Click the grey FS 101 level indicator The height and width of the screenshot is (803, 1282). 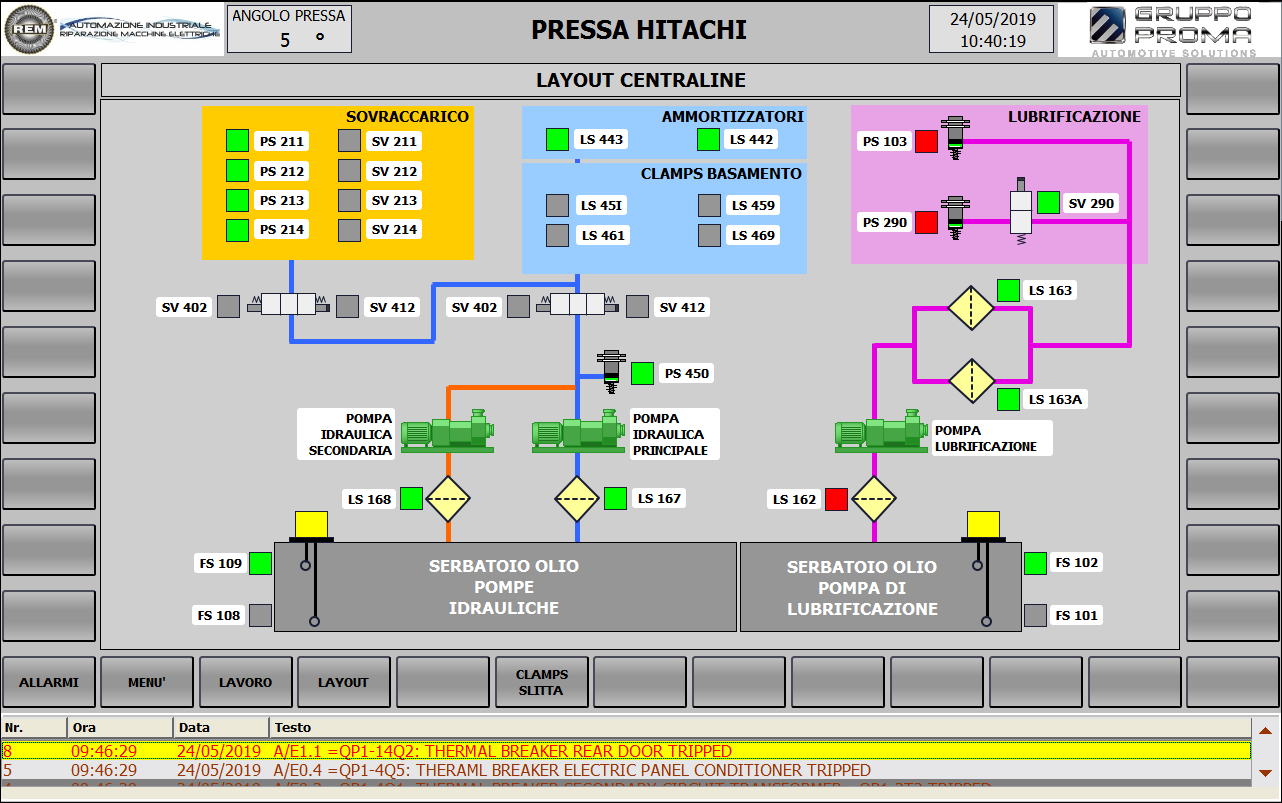(x=1035, y=615)
